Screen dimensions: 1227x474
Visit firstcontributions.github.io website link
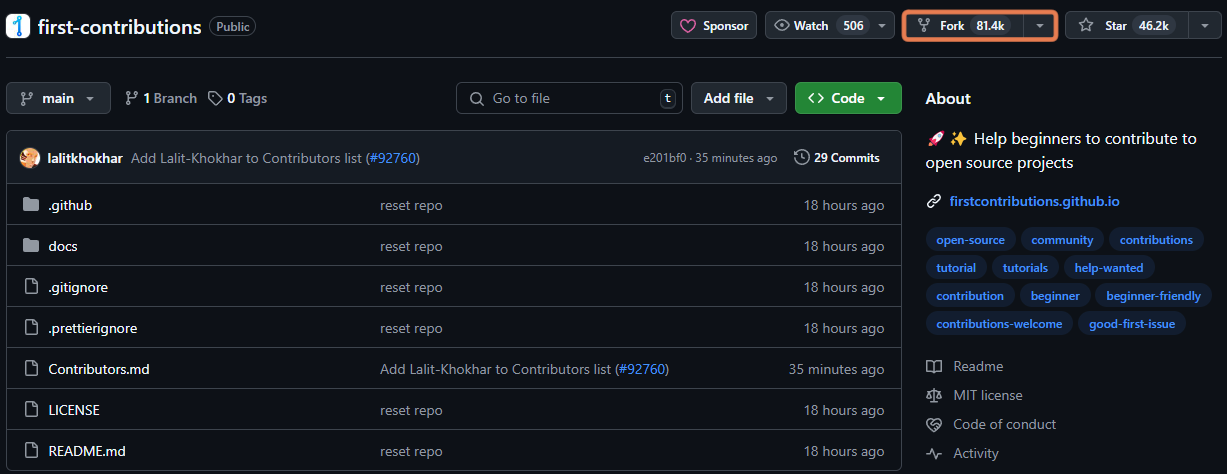click(x=1034, y=201)
